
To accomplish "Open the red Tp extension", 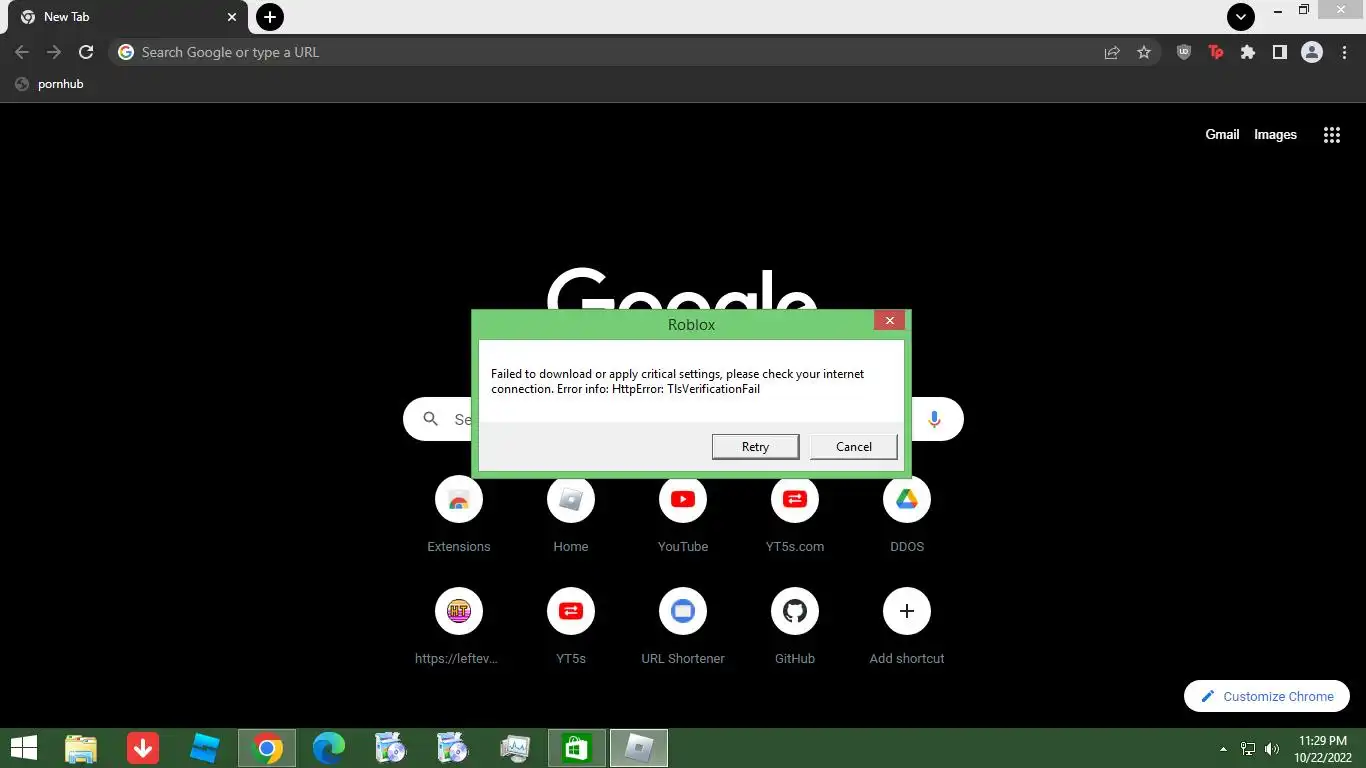I will tap(1216, 52).
